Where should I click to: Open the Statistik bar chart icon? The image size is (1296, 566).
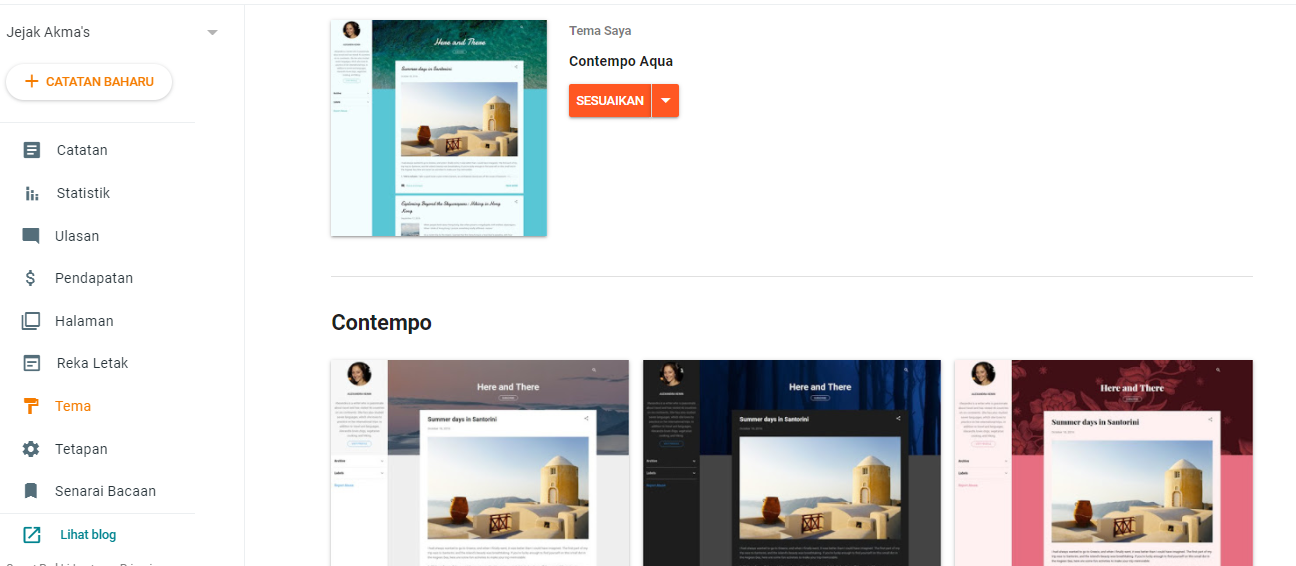pyautogui.click(x=32, y=193)
